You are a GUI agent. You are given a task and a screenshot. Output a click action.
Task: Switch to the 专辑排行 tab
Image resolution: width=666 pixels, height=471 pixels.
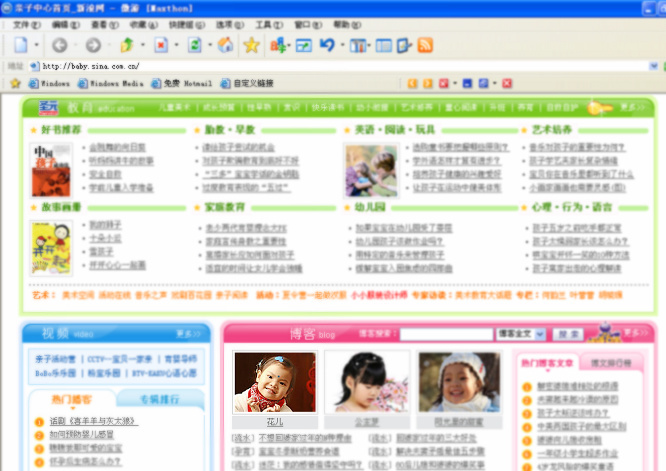(x=158, y=400)
